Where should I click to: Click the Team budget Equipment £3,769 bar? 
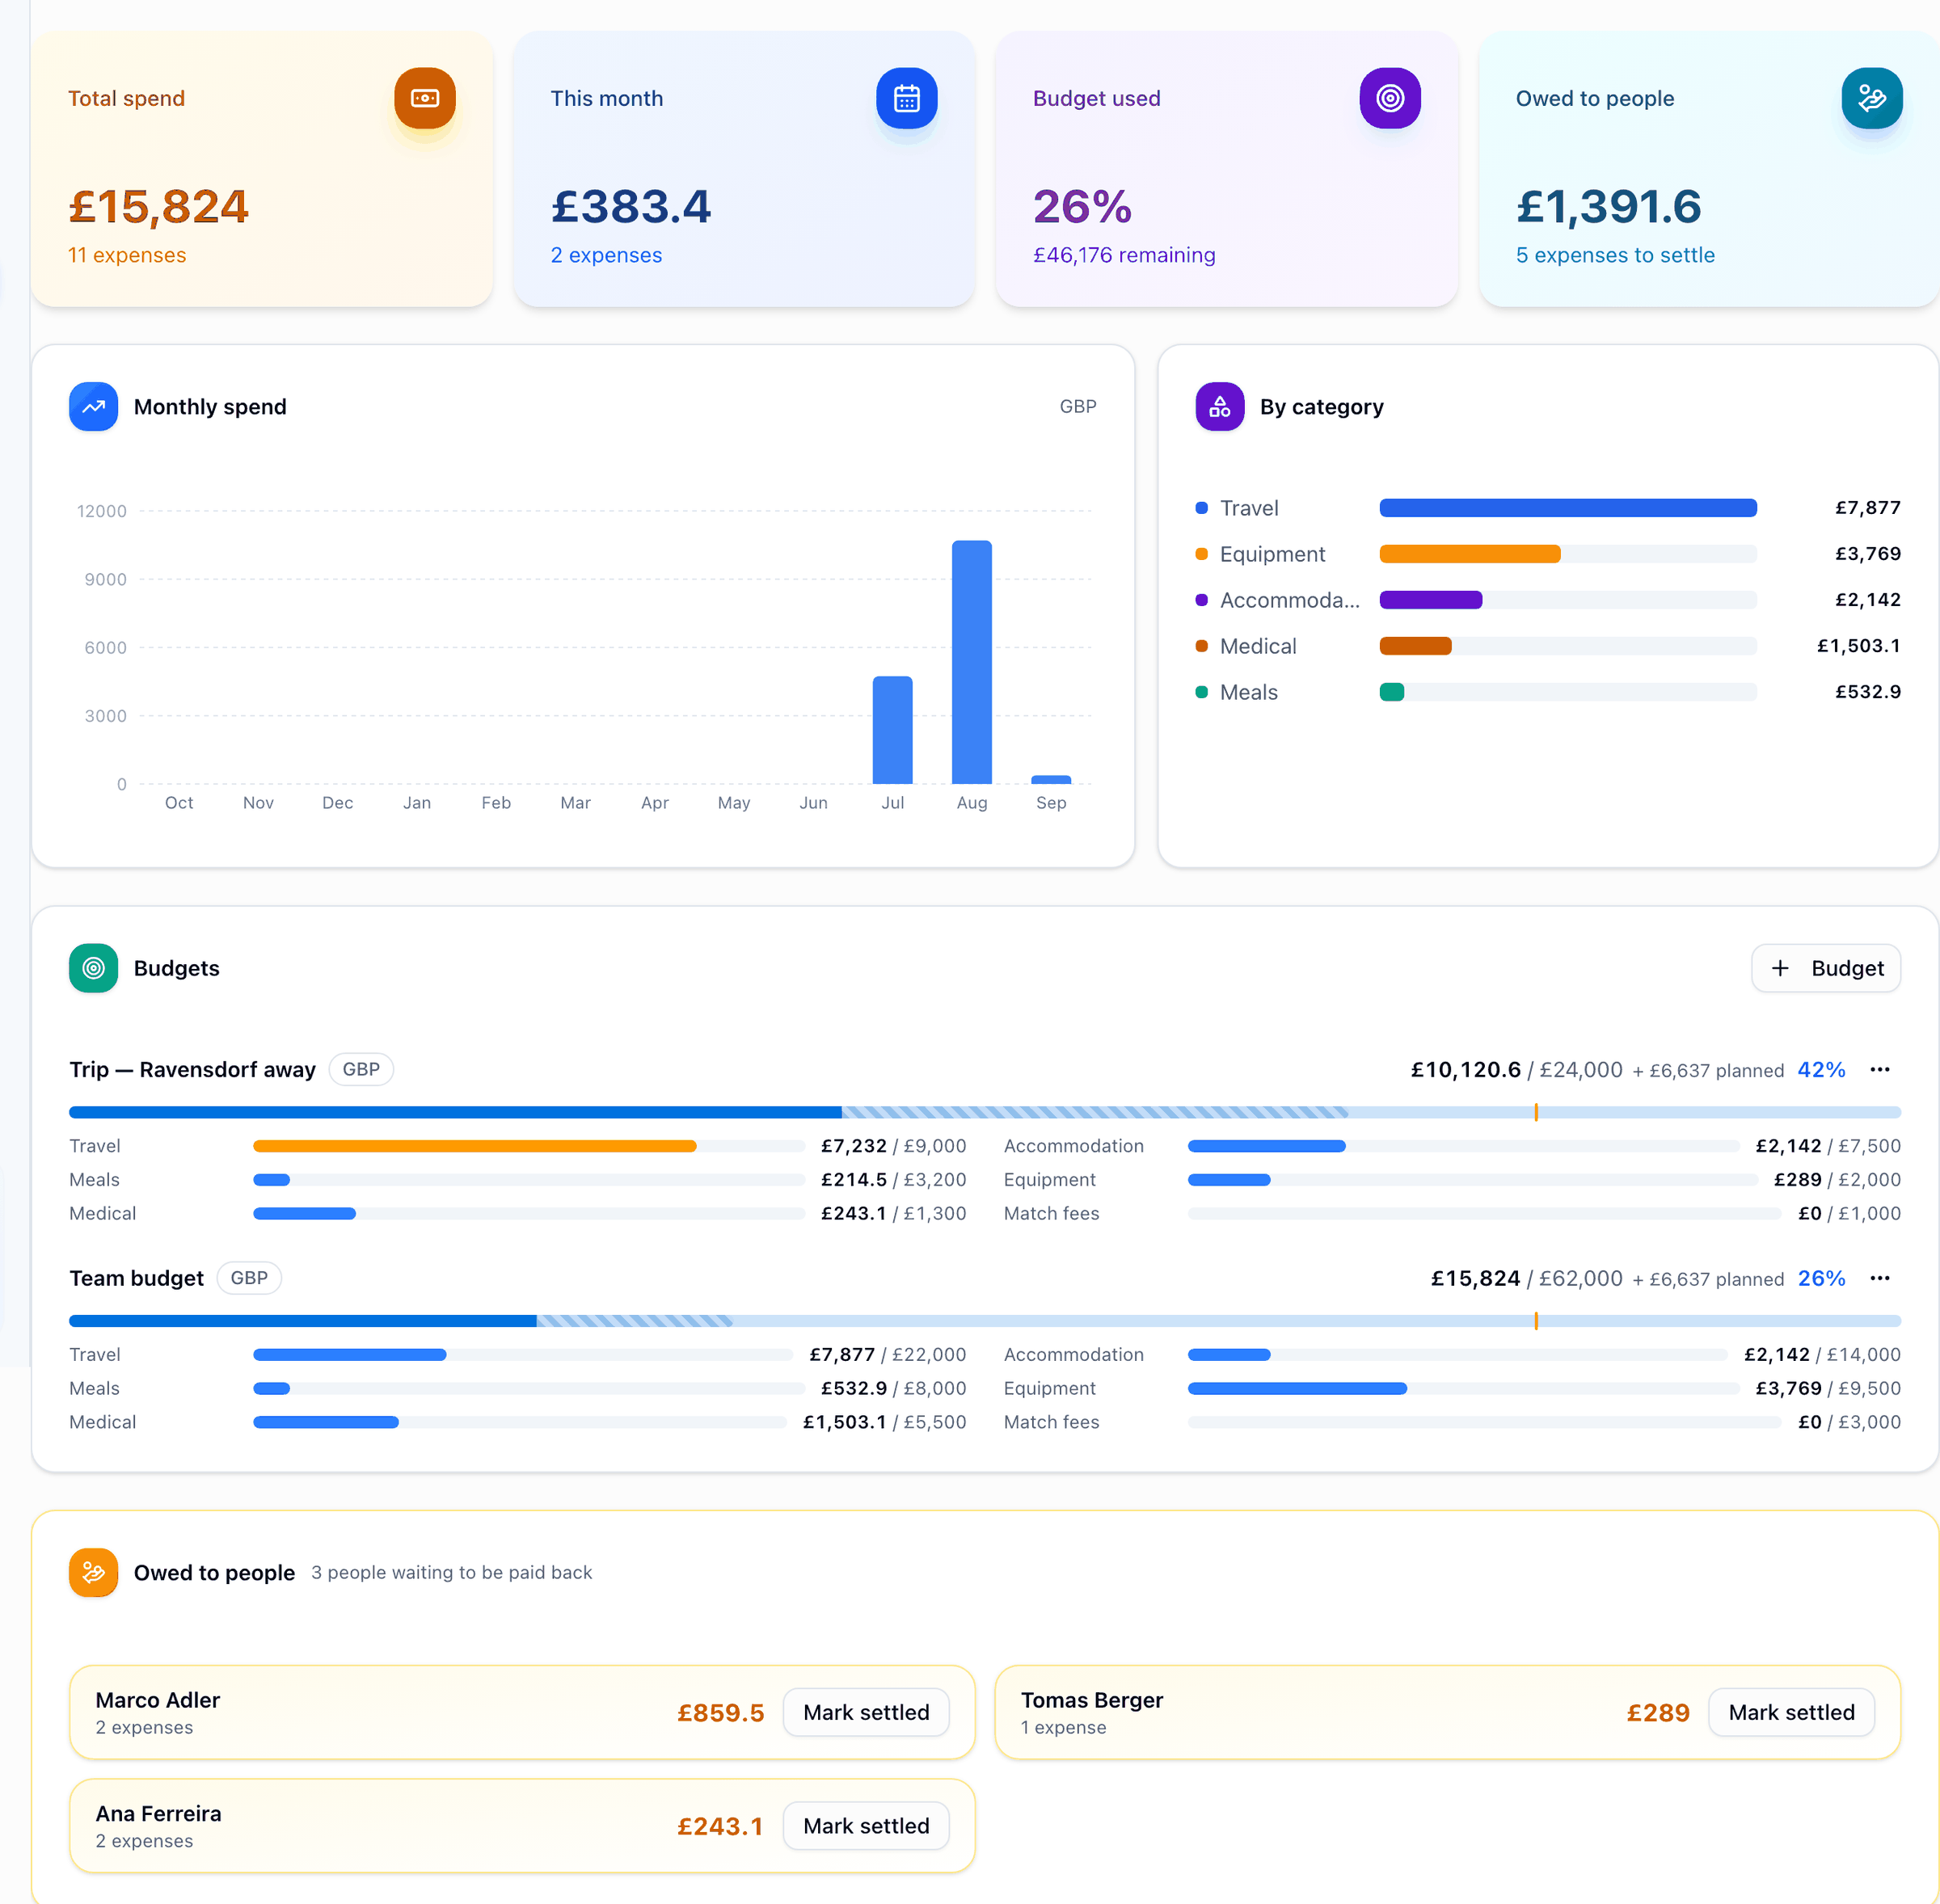(x=1297, y=1388)
